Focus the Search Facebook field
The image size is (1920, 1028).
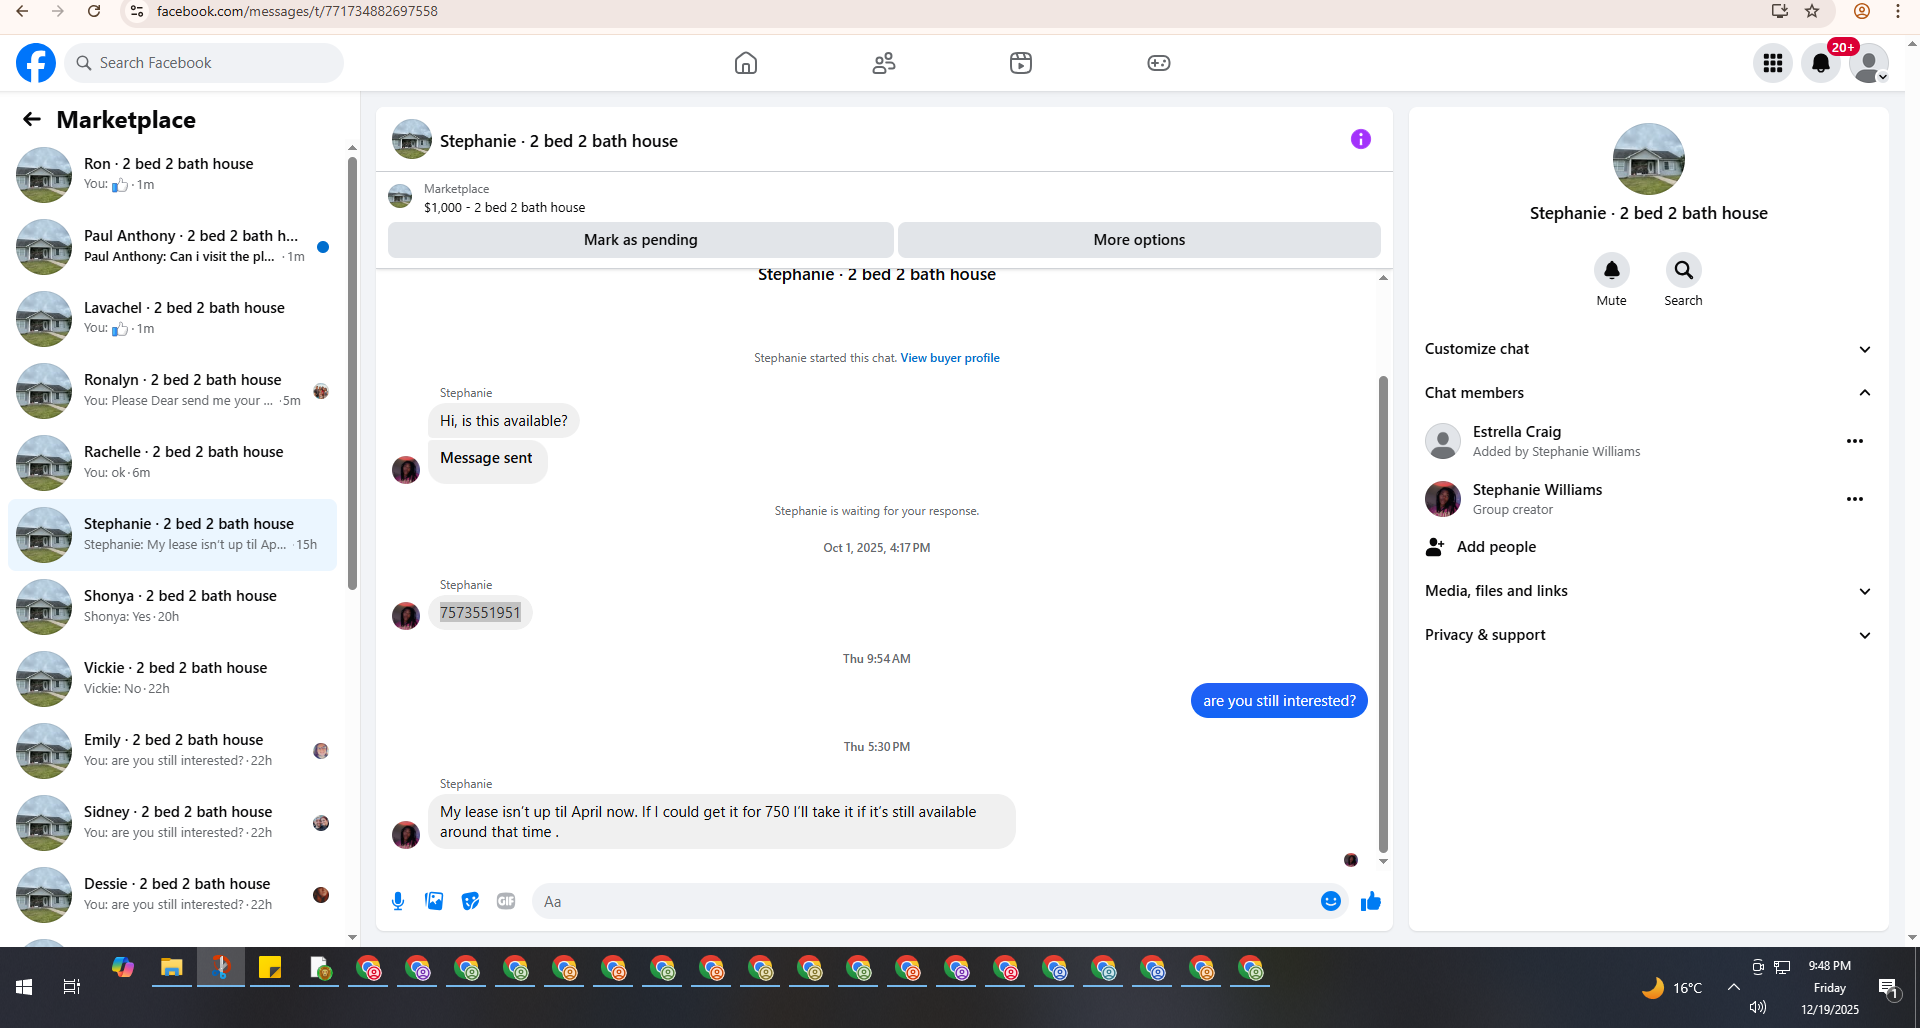204,63
